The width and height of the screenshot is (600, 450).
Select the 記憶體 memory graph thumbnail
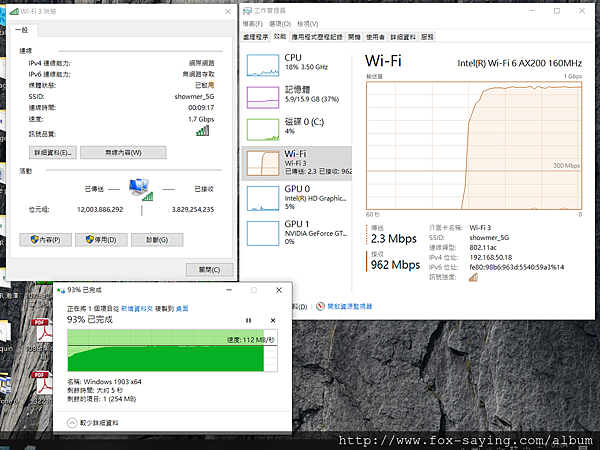pyautogui.click(x=263, y=97)
